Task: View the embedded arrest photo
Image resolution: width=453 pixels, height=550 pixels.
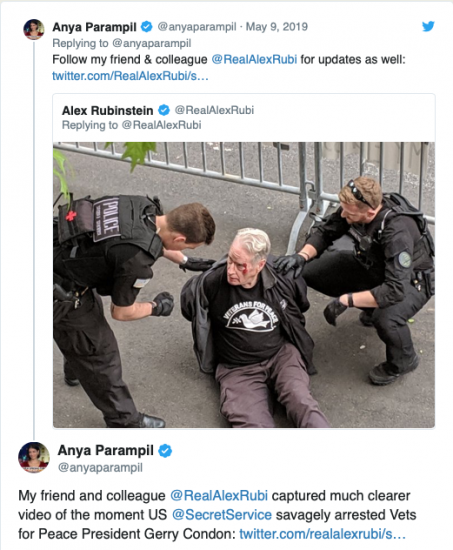Action: coord(244,285)
